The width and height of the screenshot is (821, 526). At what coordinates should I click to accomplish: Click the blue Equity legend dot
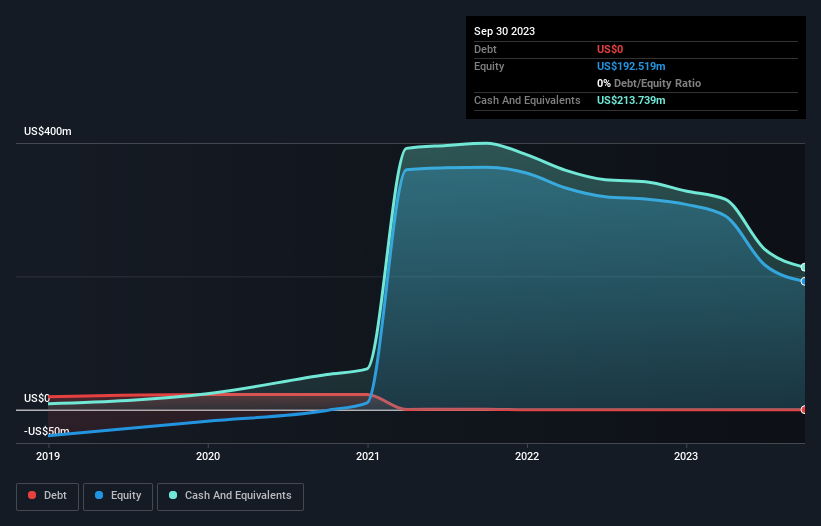tap(99, 495)
